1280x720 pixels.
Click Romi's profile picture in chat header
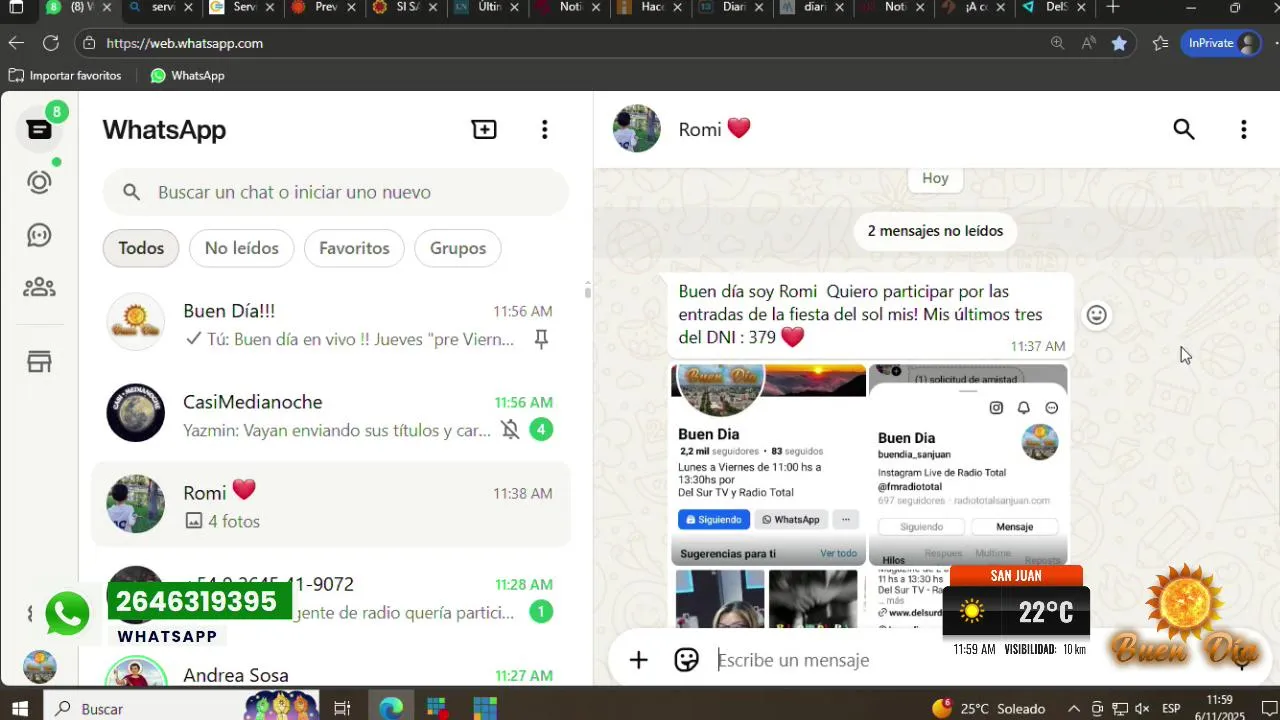tap(637, 129)
